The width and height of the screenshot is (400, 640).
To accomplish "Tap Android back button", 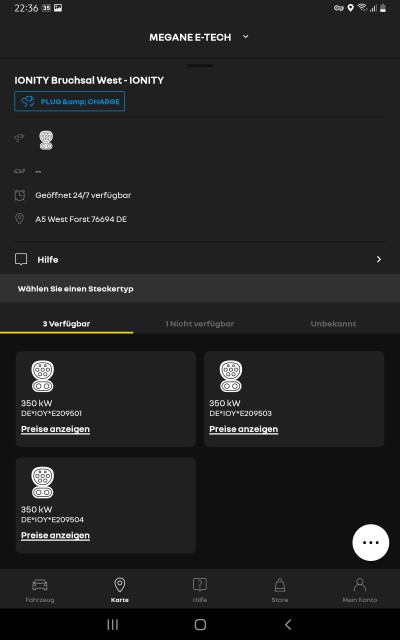I will pyautogui.click(x=288, y=624).
